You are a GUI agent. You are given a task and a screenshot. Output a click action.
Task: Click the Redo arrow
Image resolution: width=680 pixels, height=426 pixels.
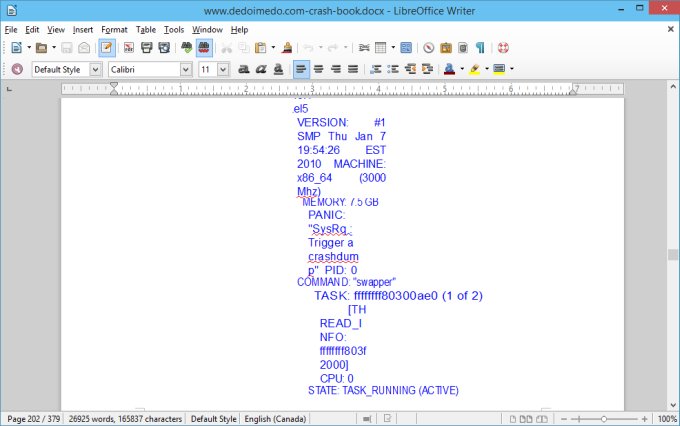[333, 48]
